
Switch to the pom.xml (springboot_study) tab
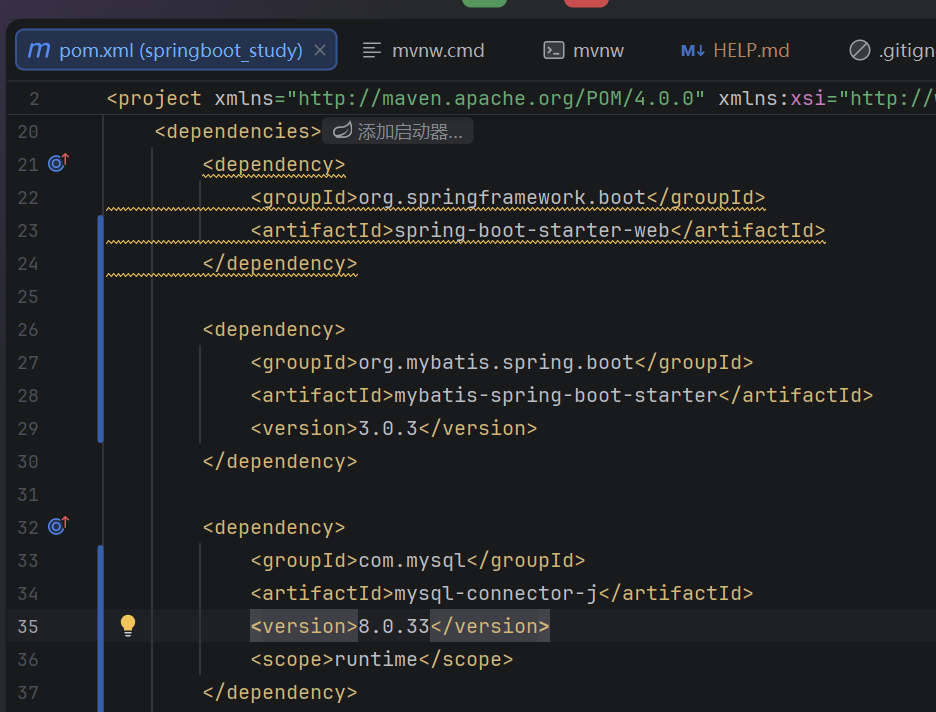tap(176, 50)
